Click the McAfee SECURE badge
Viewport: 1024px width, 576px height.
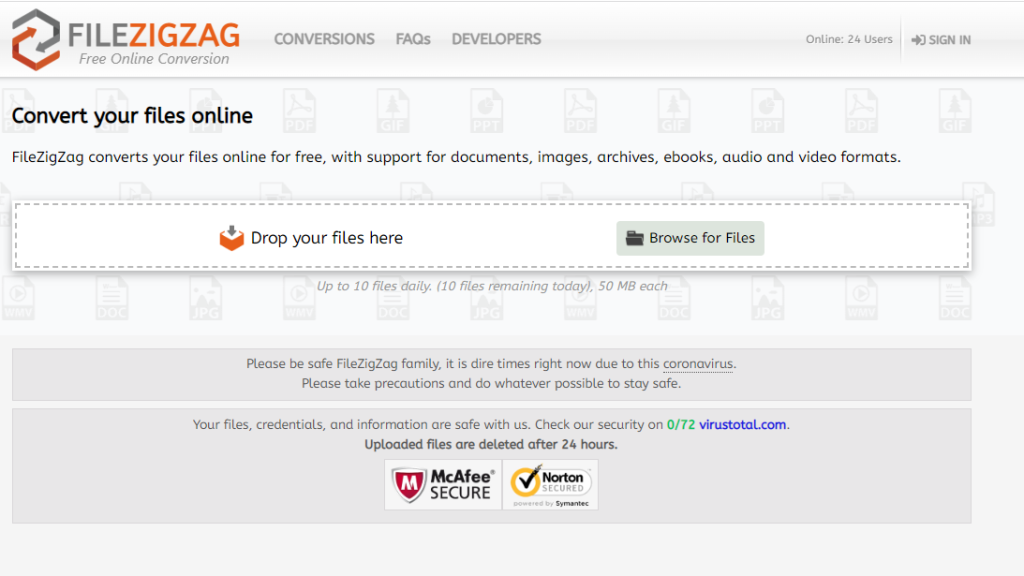point(443,485)
